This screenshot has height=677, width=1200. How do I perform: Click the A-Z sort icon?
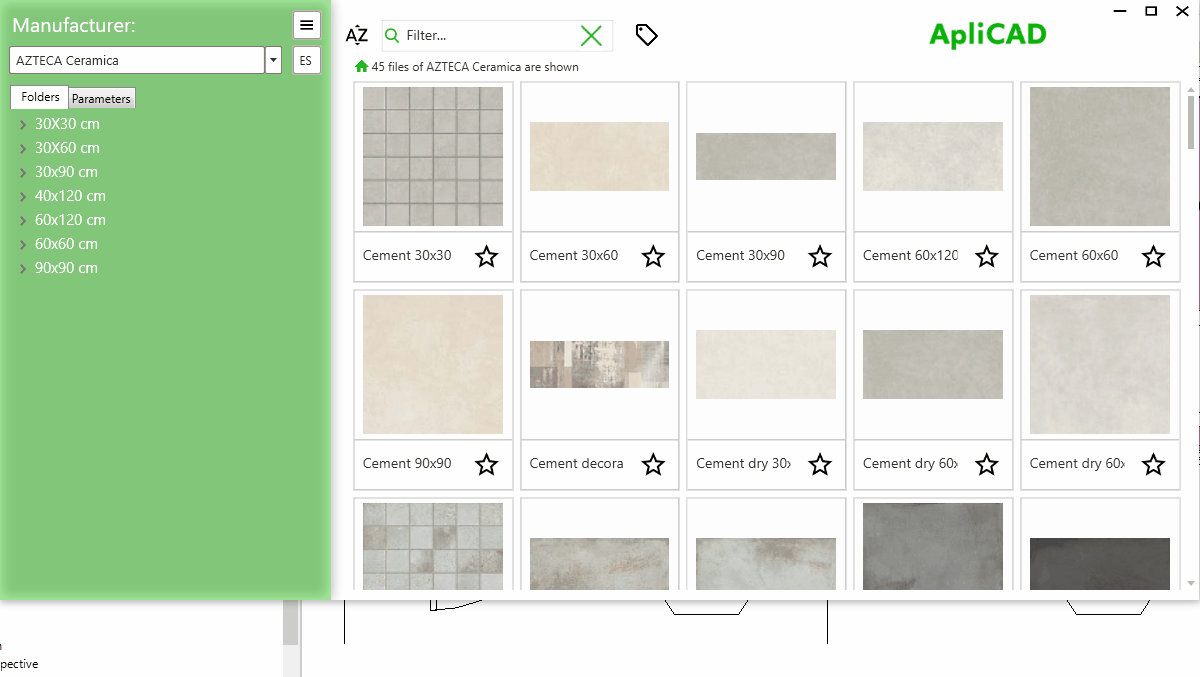coord(357,36)
